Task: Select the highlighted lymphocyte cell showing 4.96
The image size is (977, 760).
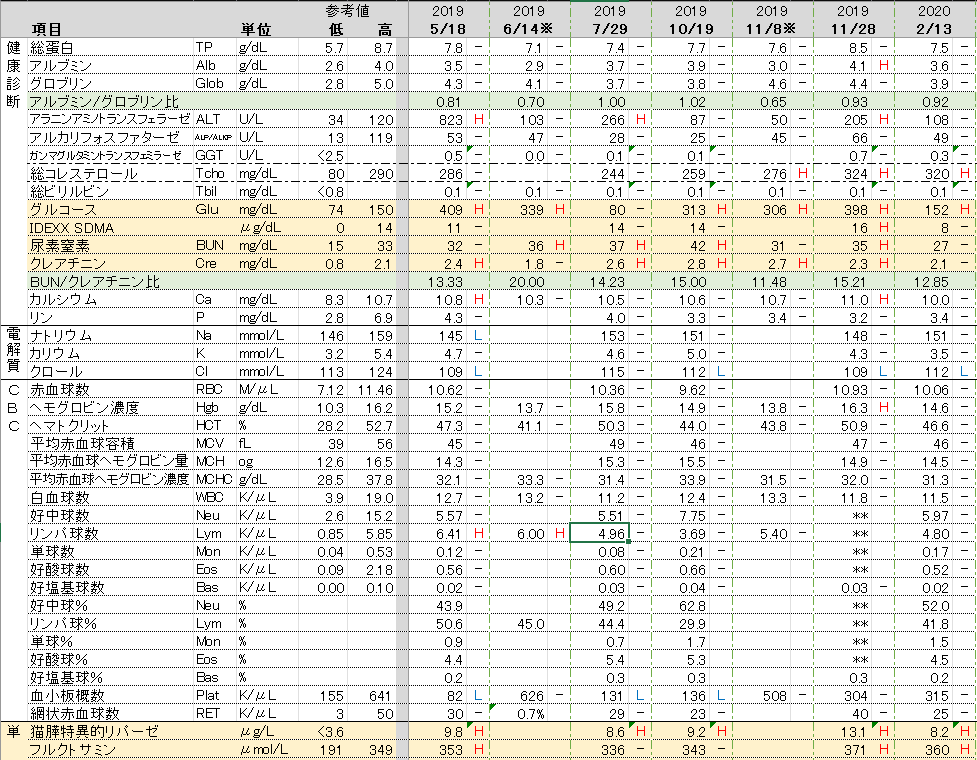Action: click(598, 532)
